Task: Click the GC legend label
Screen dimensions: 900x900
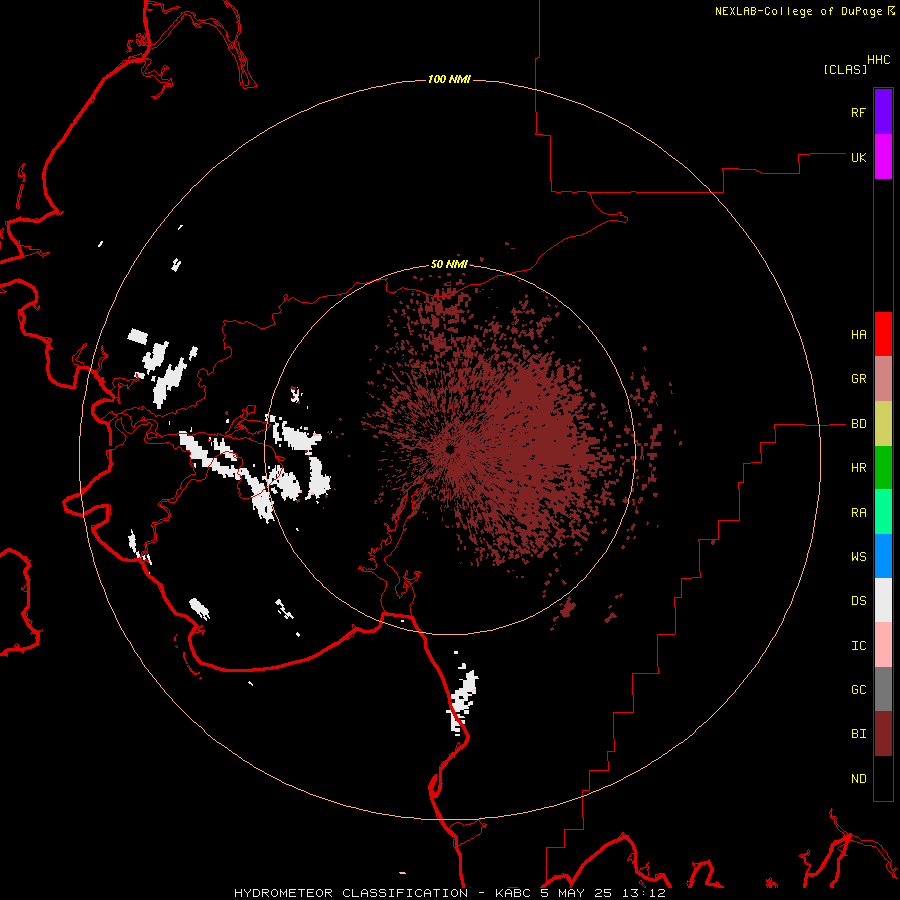Action: (x=858, y=689)
